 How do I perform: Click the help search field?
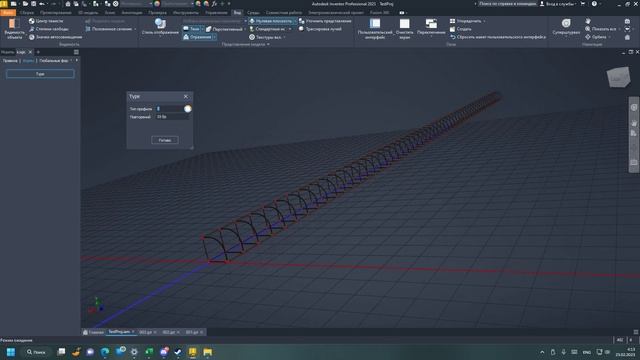pos(508,4)
